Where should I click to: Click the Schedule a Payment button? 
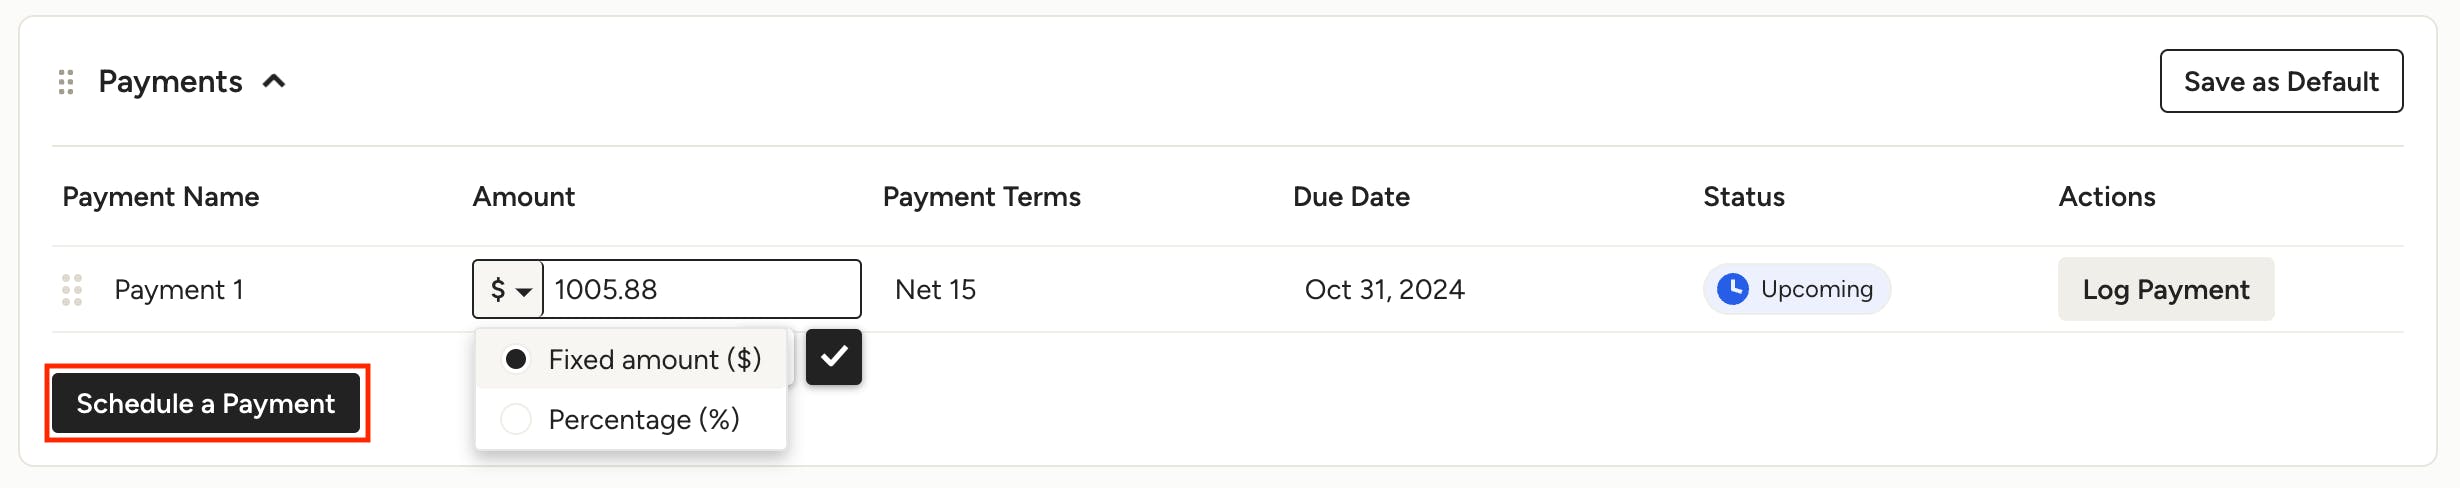(x=206, y=403)
